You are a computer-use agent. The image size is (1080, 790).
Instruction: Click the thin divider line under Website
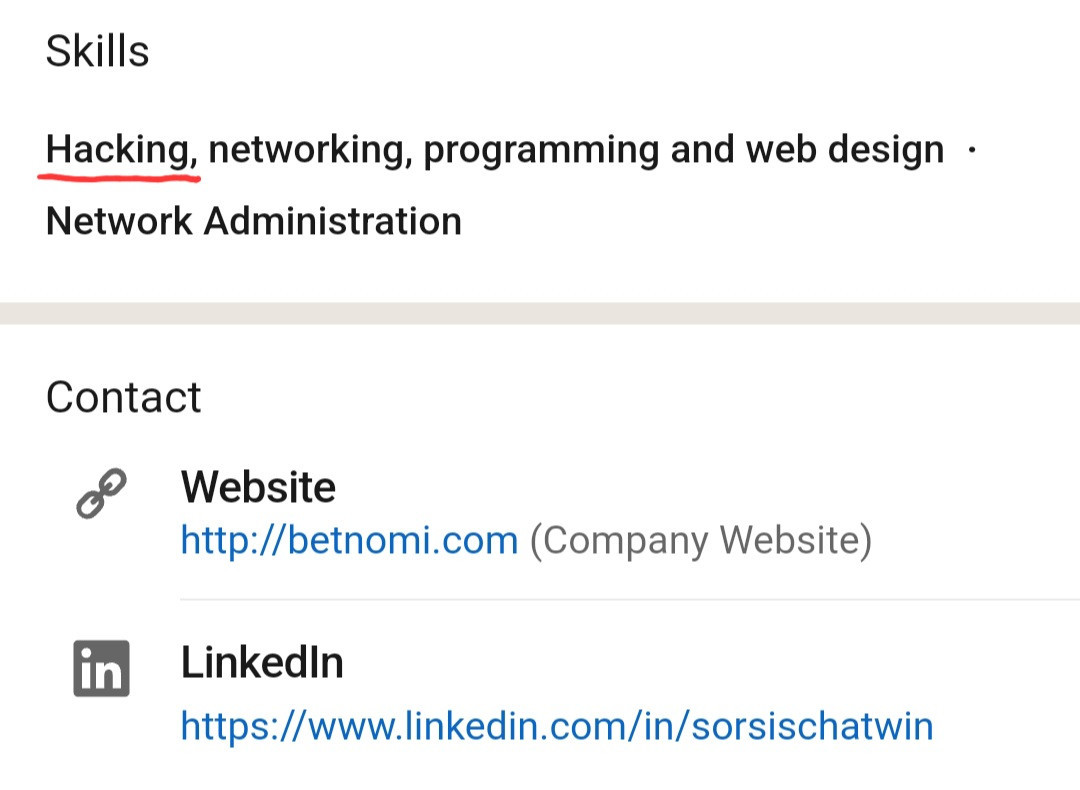point(630,600)
